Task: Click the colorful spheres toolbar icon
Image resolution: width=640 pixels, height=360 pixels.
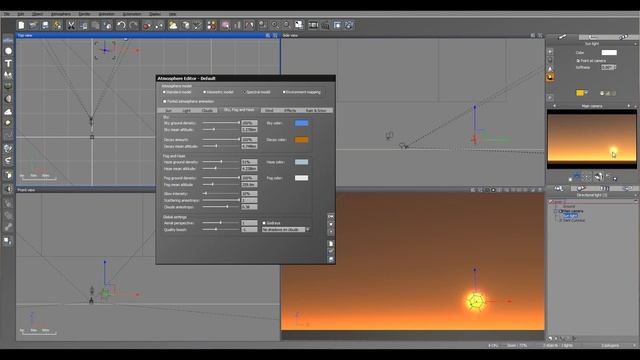Action: coord(211,25)
